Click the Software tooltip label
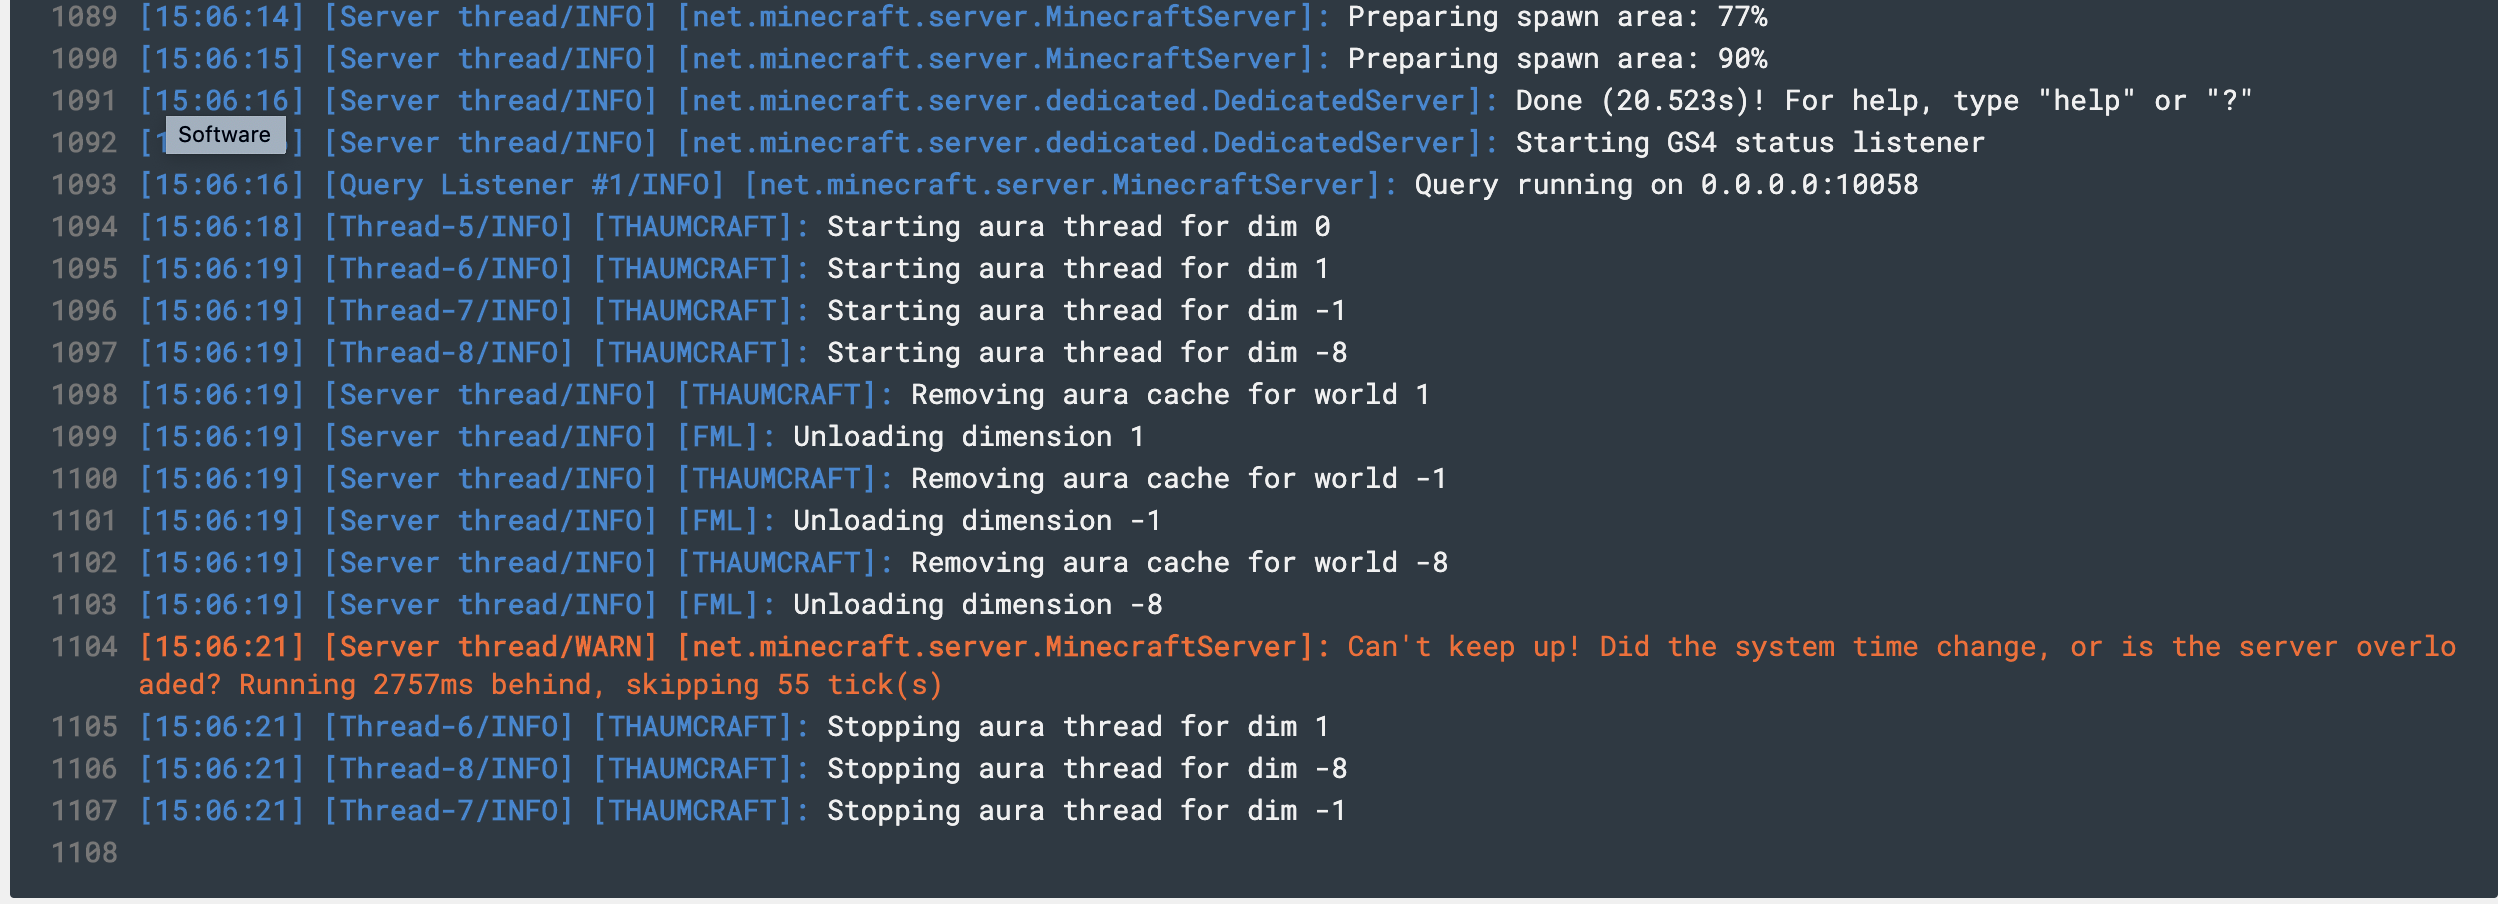 [x=225, y=135]
